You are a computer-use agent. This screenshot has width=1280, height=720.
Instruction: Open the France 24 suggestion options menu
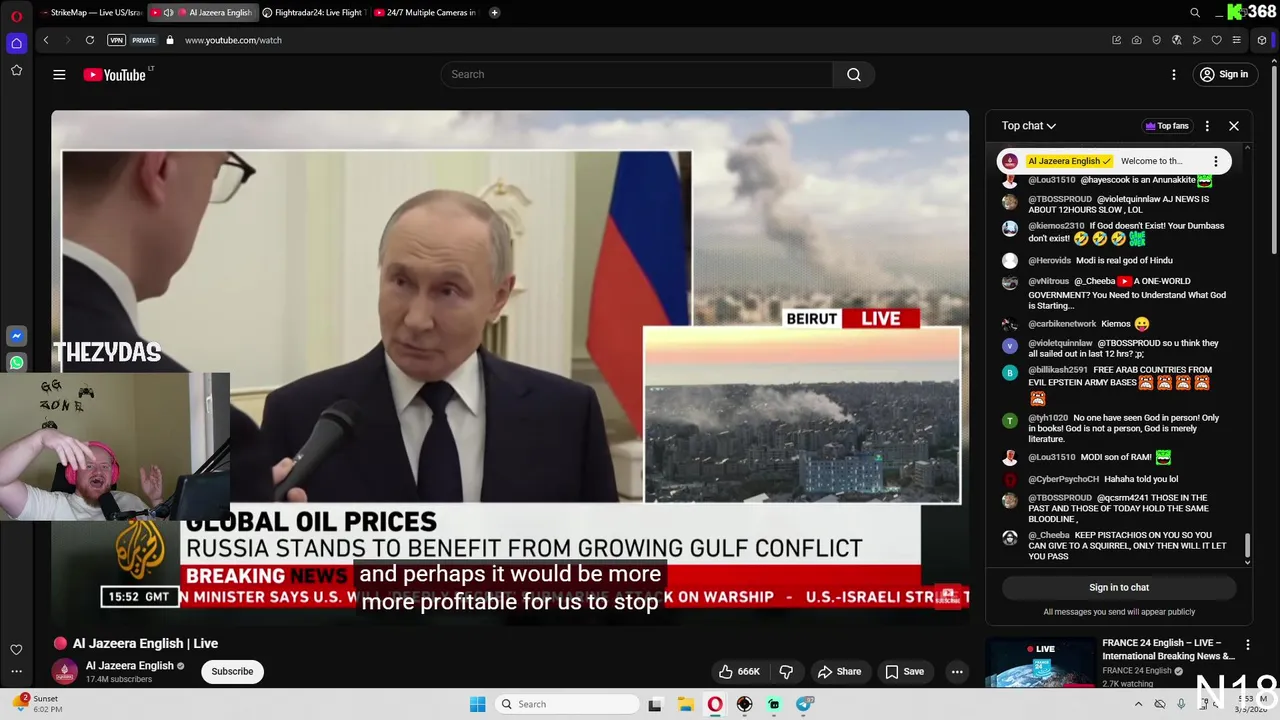(1248, 645)
